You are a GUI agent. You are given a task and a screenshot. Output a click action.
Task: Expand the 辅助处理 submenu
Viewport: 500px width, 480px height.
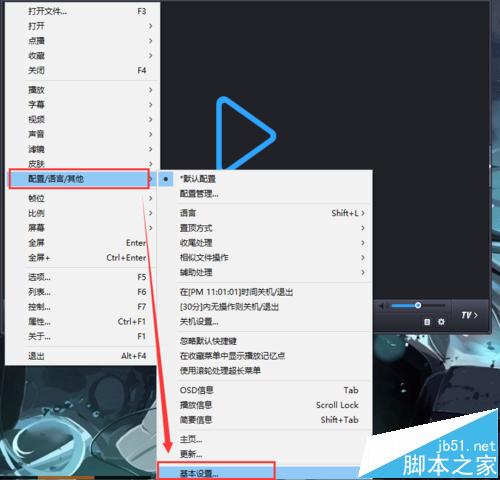(265, 272)
